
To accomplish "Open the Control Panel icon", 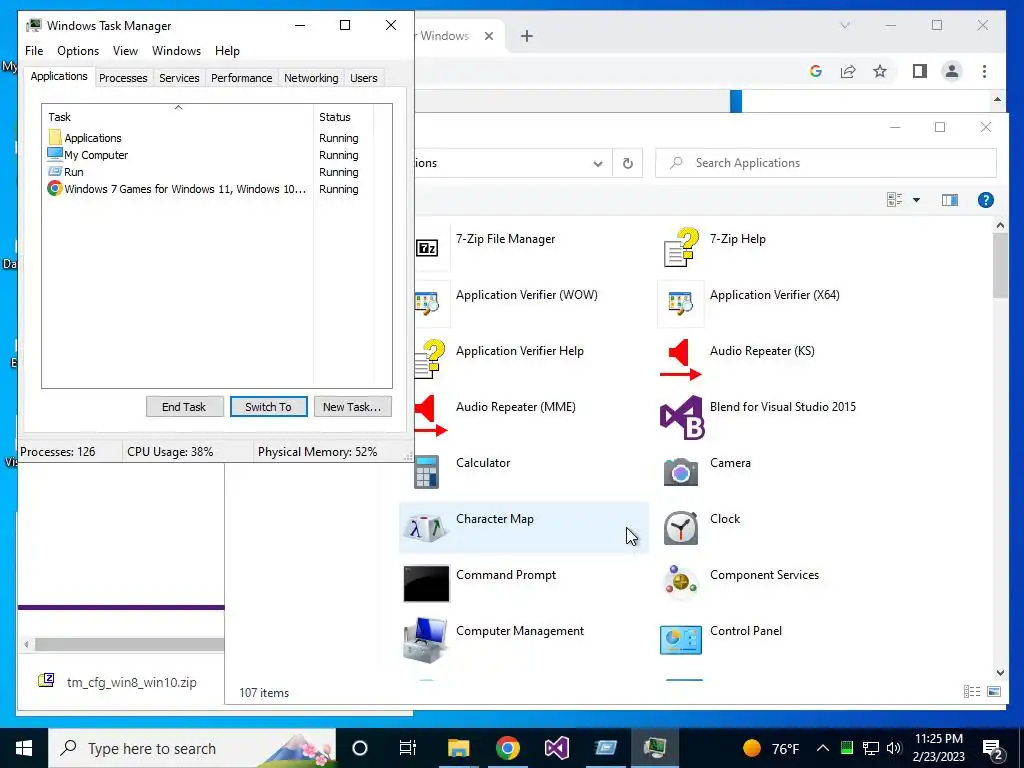I will [x=681, y=640].
